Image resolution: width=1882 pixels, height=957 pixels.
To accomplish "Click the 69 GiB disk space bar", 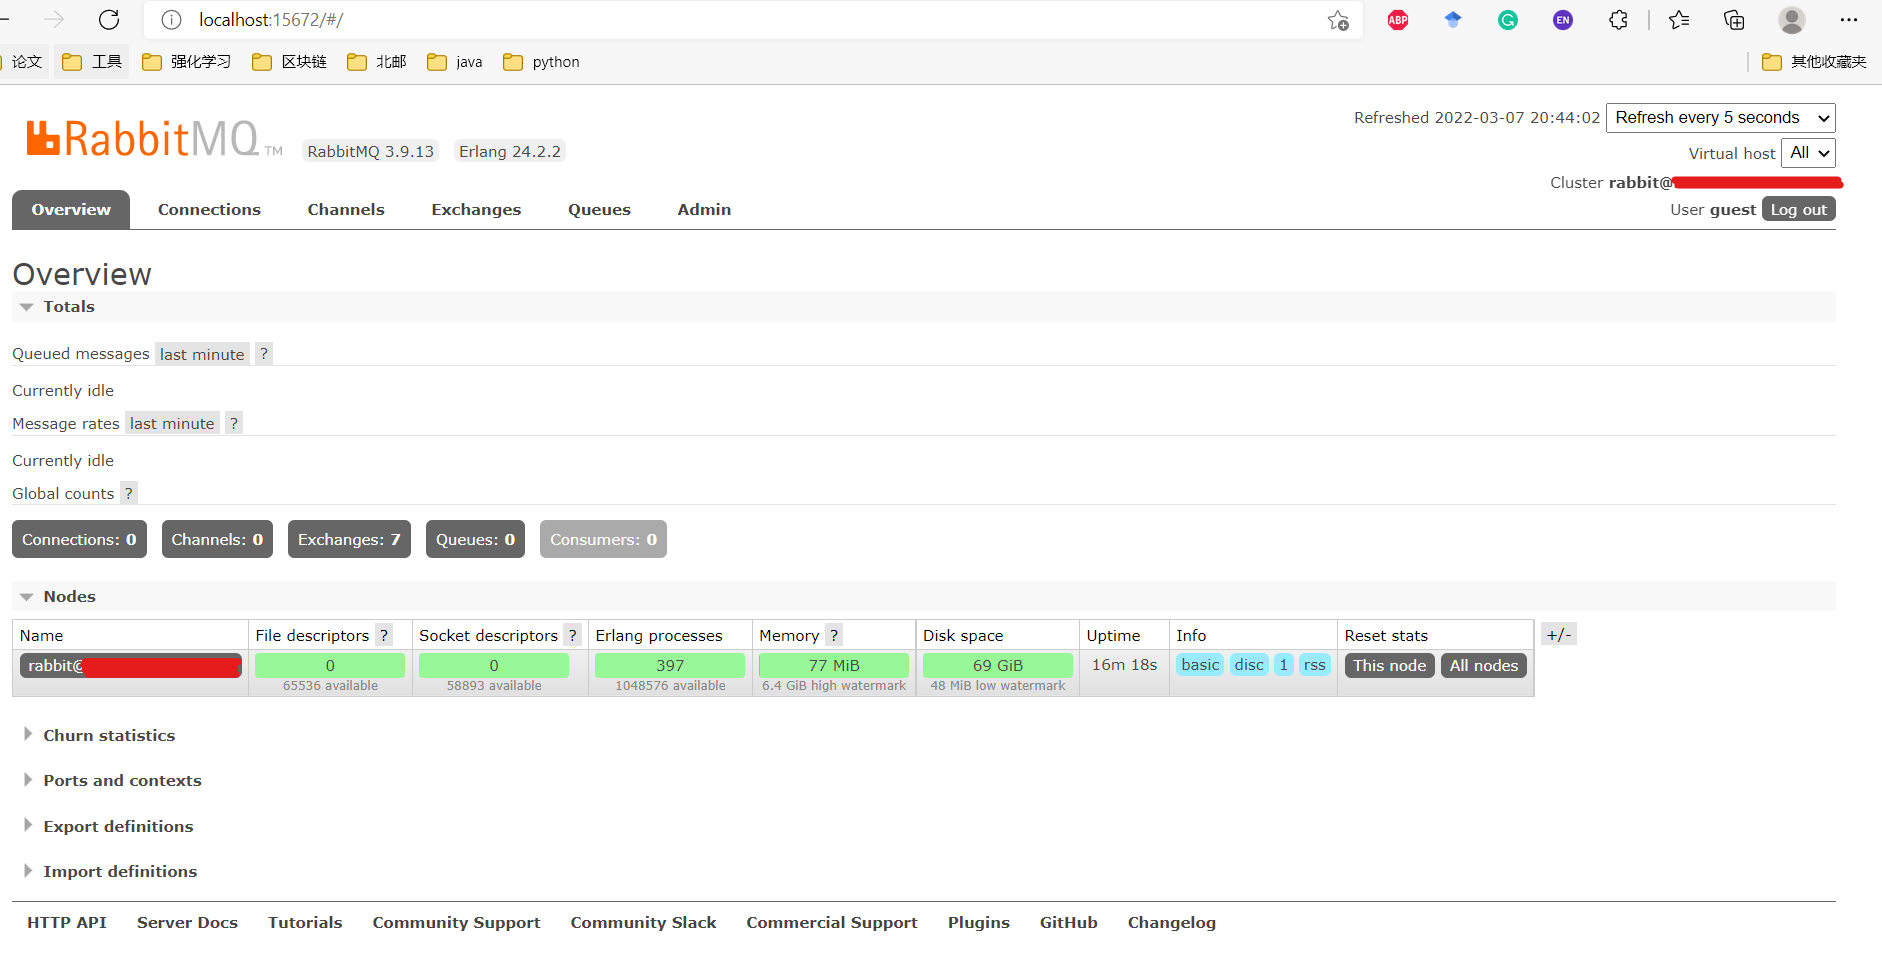I will [998, 665].
